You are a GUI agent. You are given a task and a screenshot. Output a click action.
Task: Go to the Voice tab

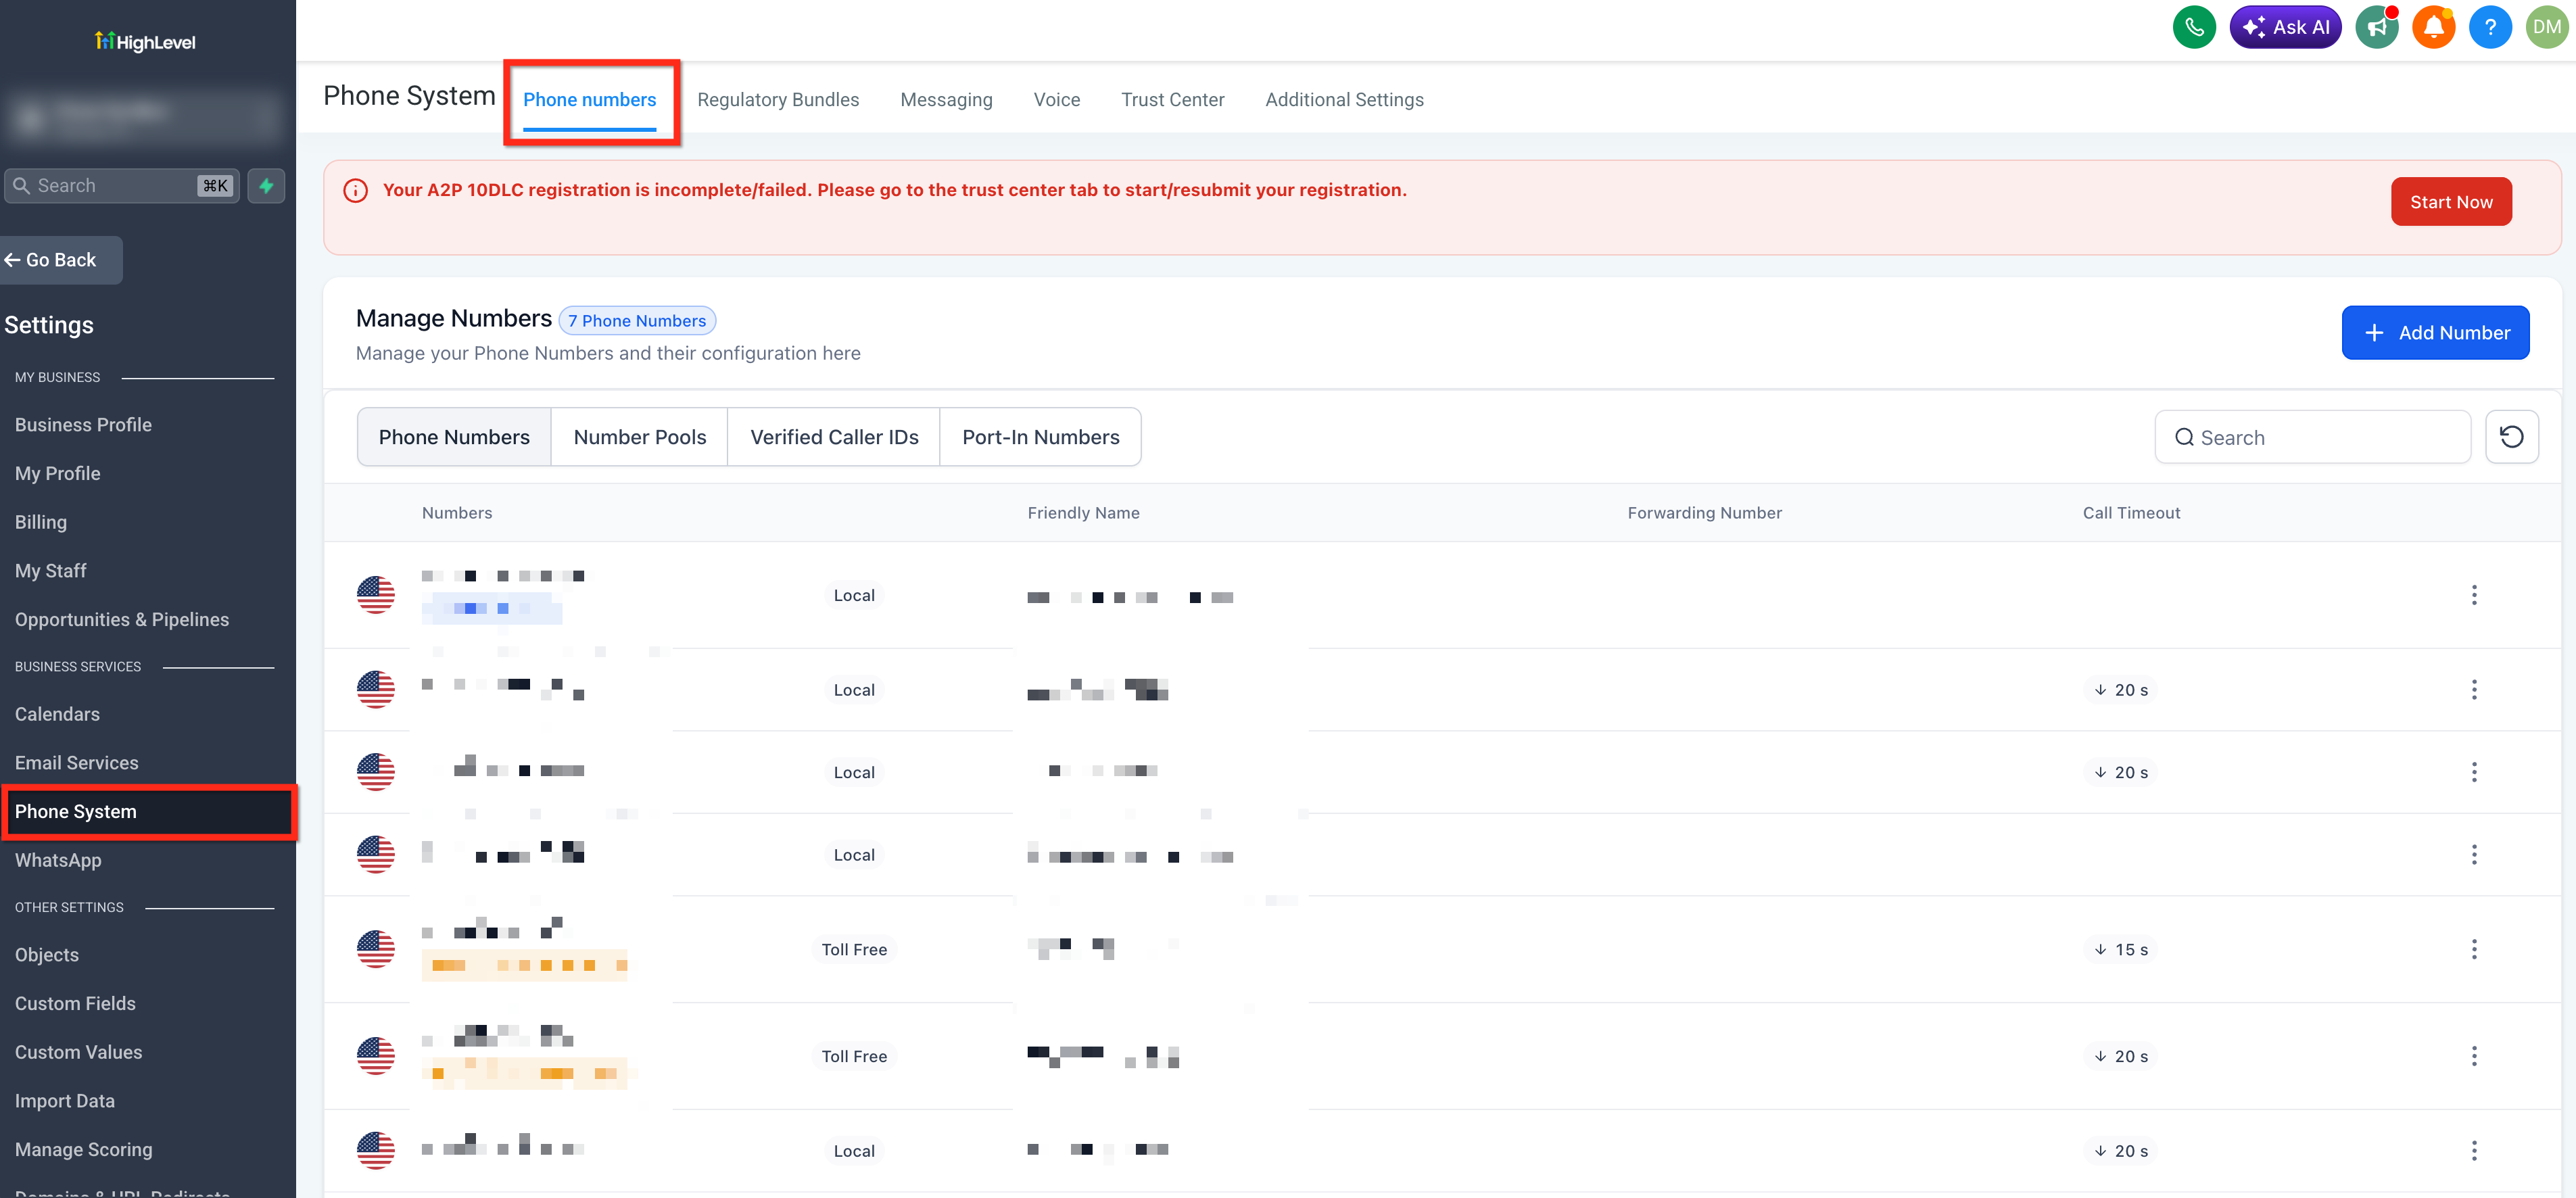[1057, 100]
